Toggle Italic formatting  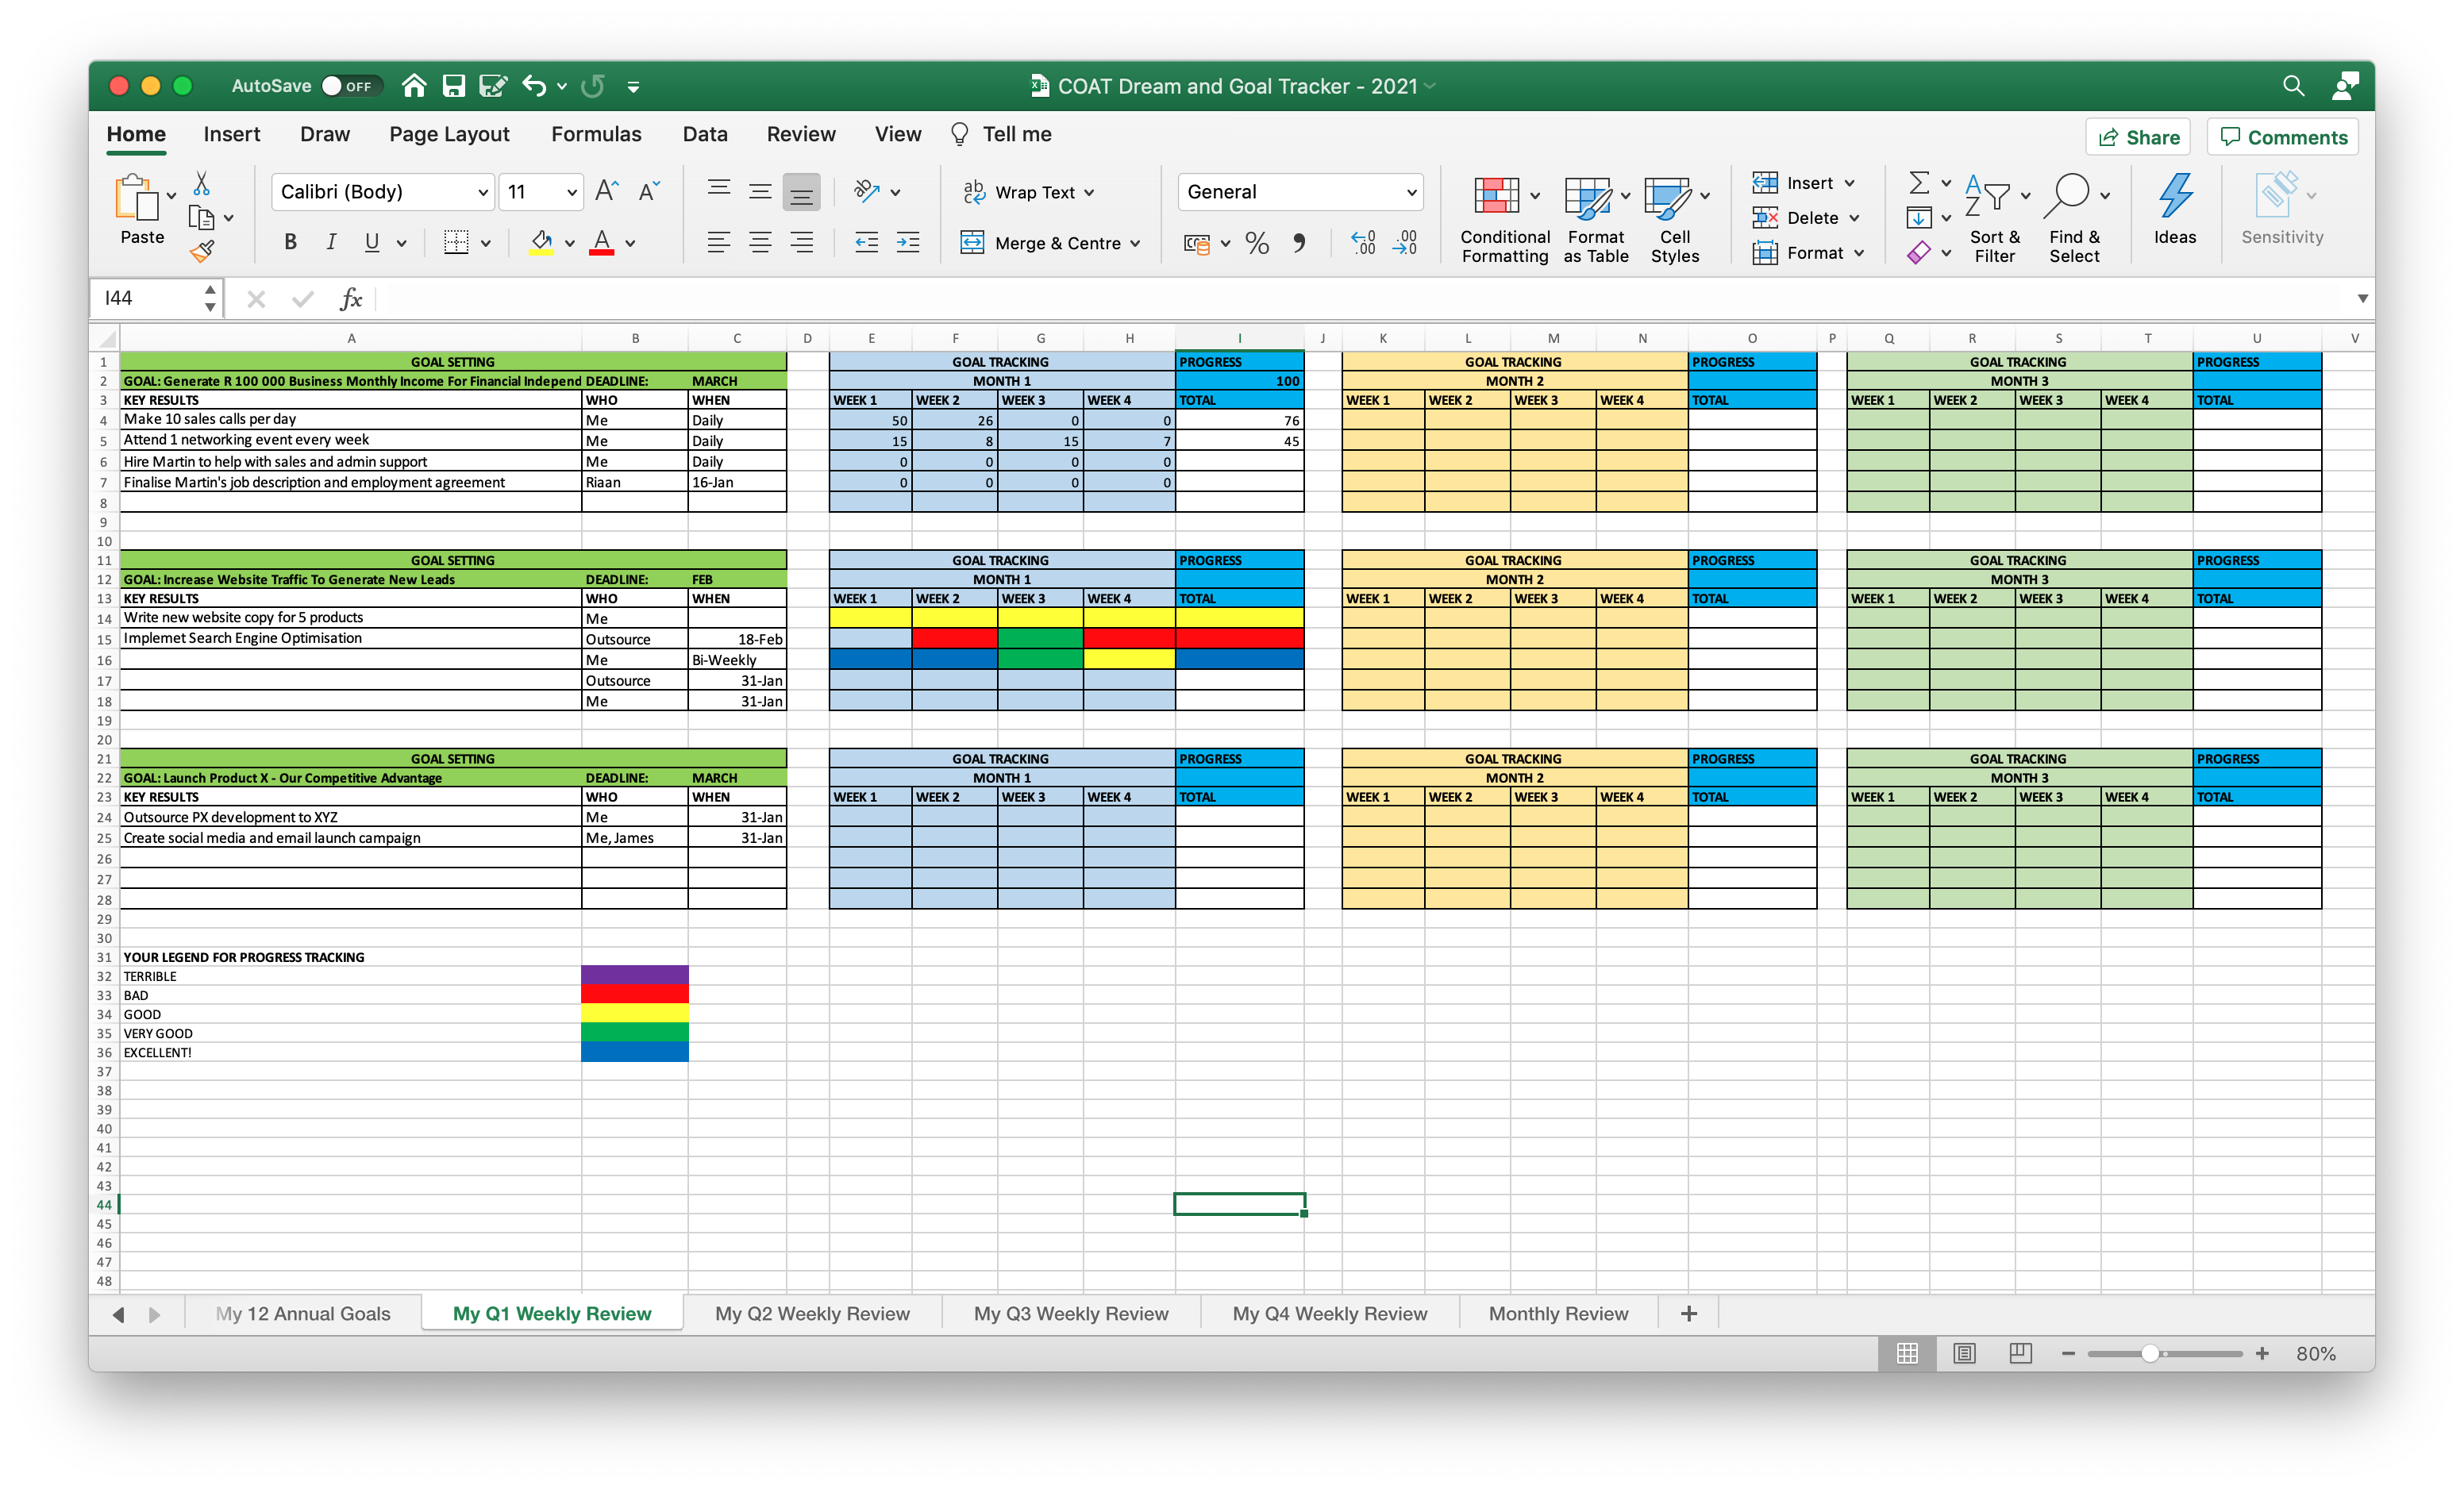pyautogui.click(x=331, y=242)
